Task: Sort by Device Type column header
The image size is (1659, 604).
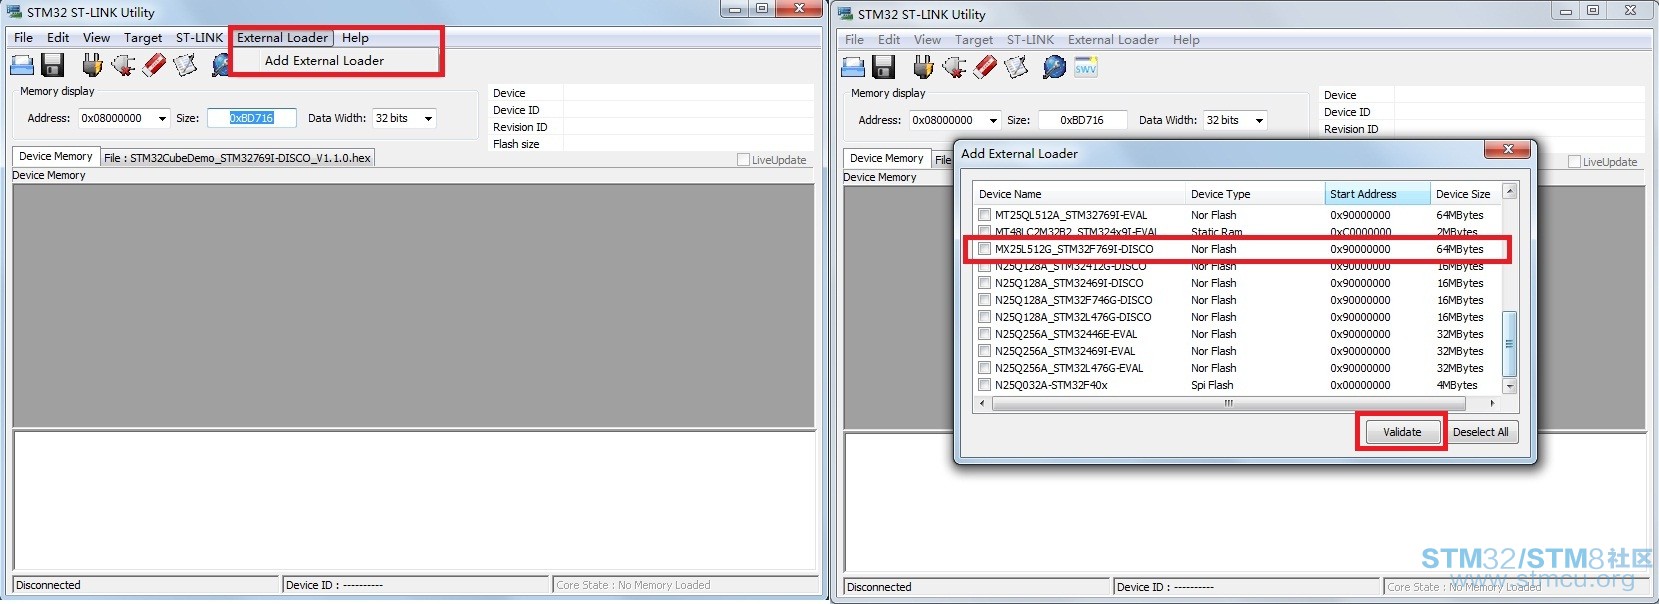Action: click(1254, 194)
